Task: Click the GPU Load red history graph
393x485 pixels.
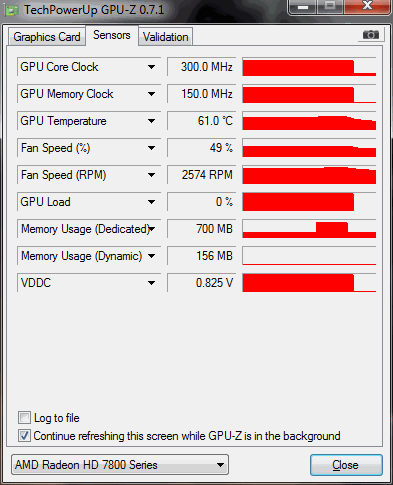Action: tap(309, 202)
